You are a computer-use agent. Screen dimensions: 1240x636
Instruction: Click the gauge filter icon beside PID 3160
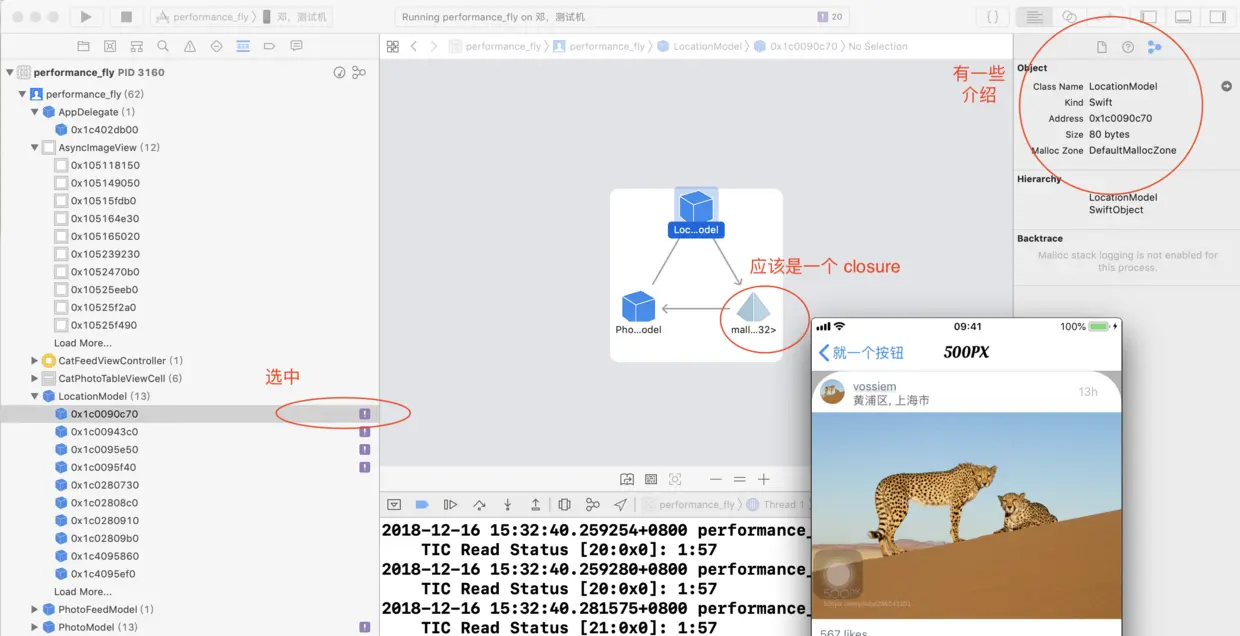click(339, 72)
